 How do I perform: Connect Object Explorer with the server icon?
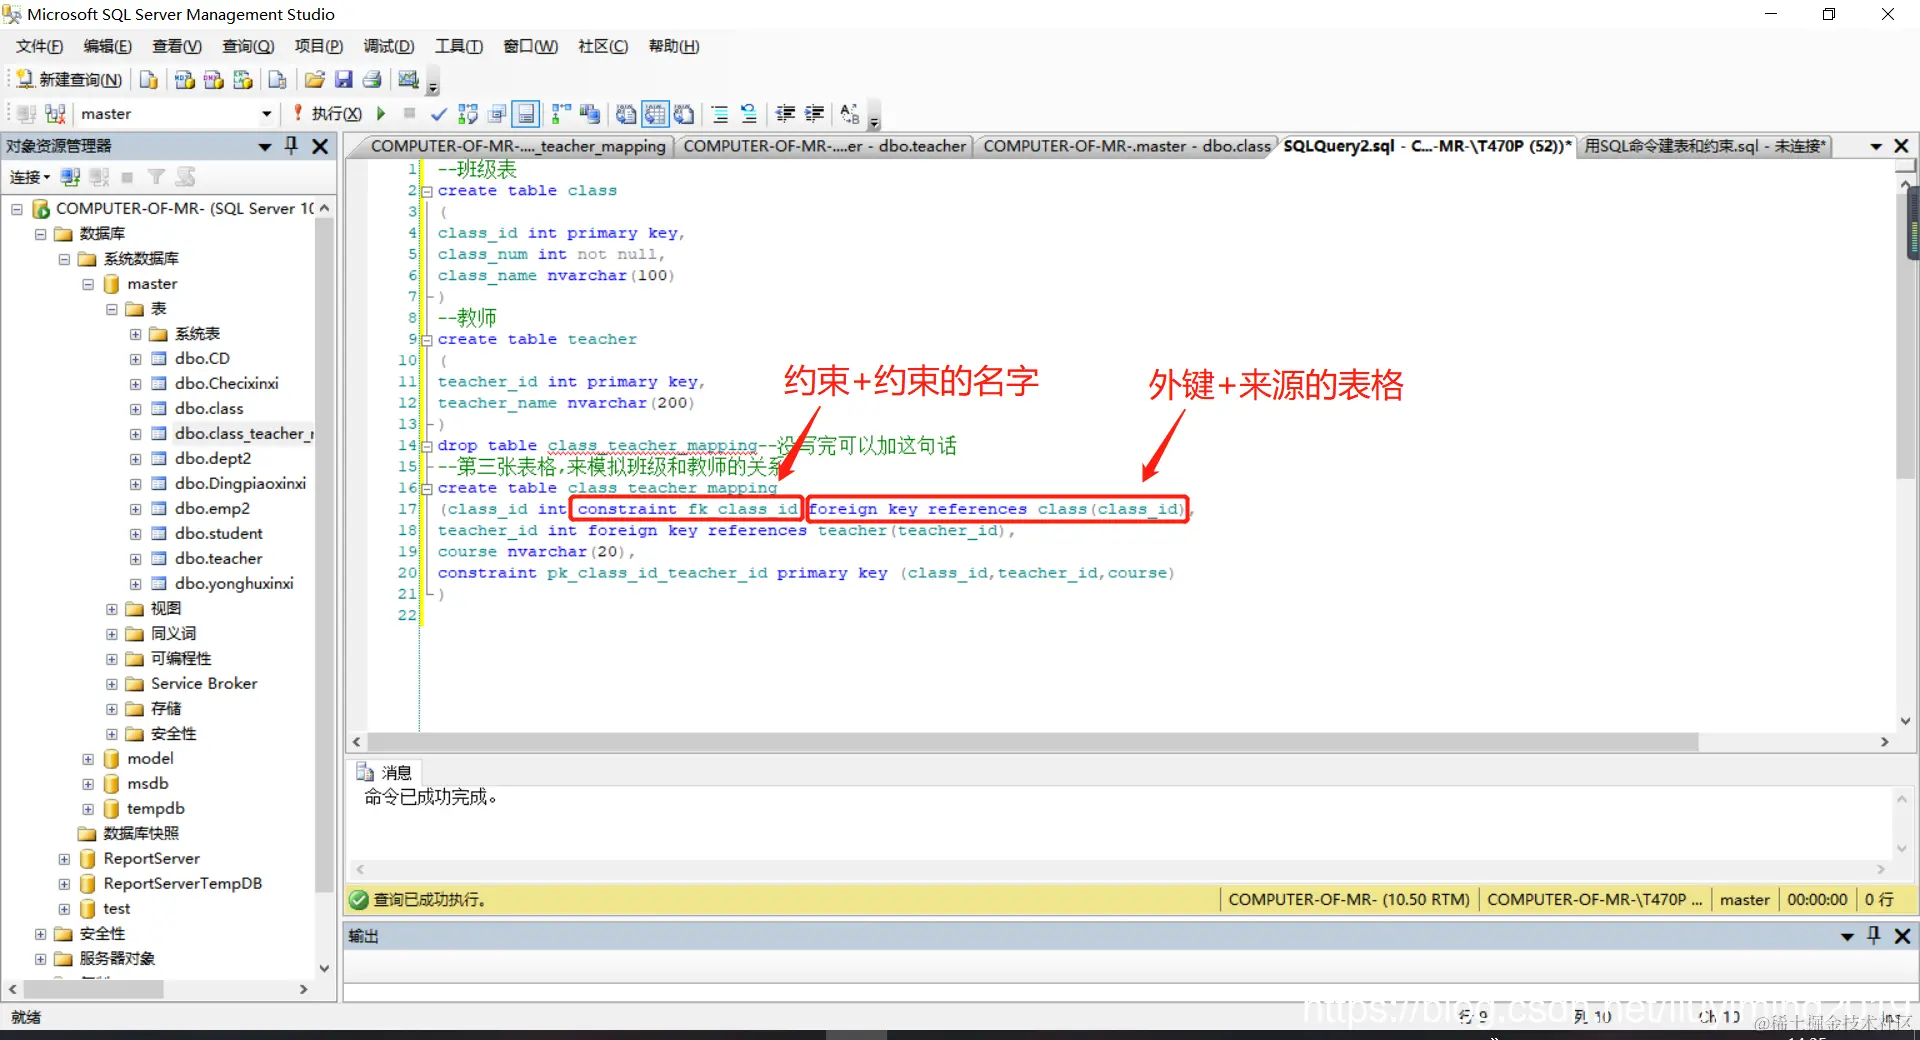pos(70,177)
